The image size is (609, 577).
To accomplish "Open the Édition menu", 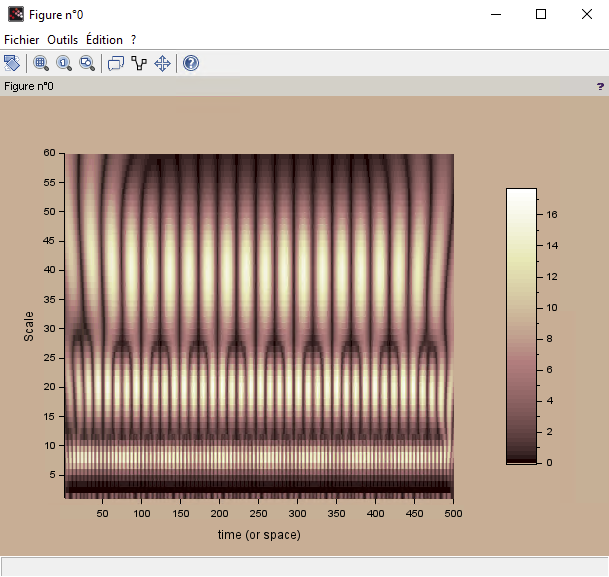I will click(x=104, y=40).
